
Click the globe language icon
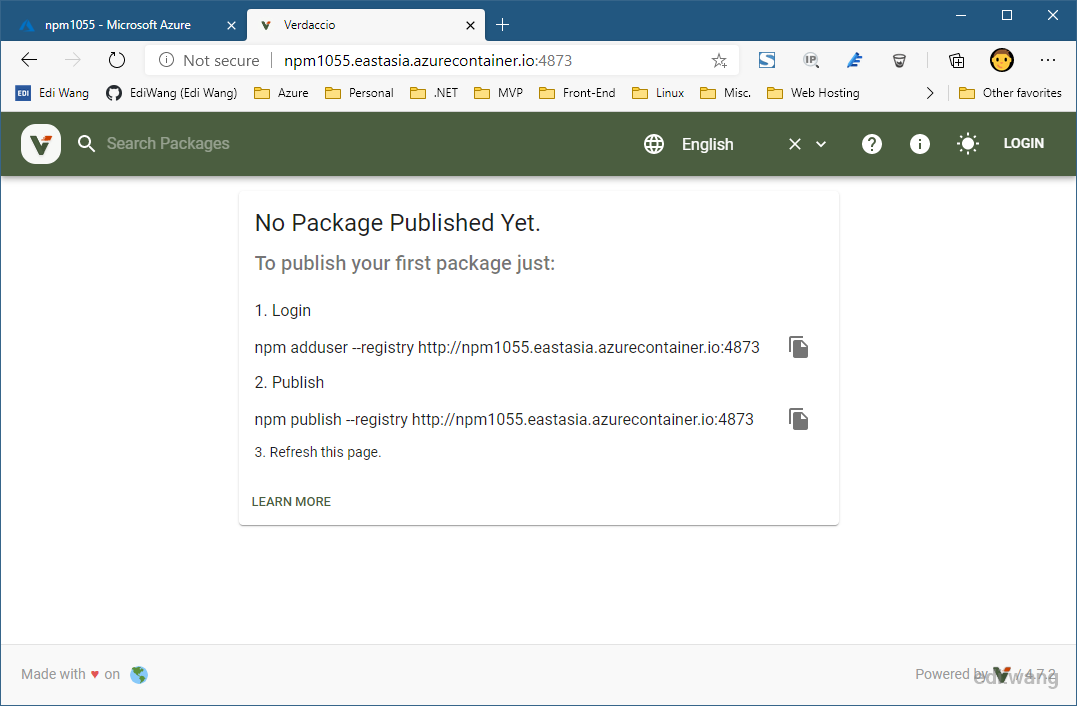654,144
